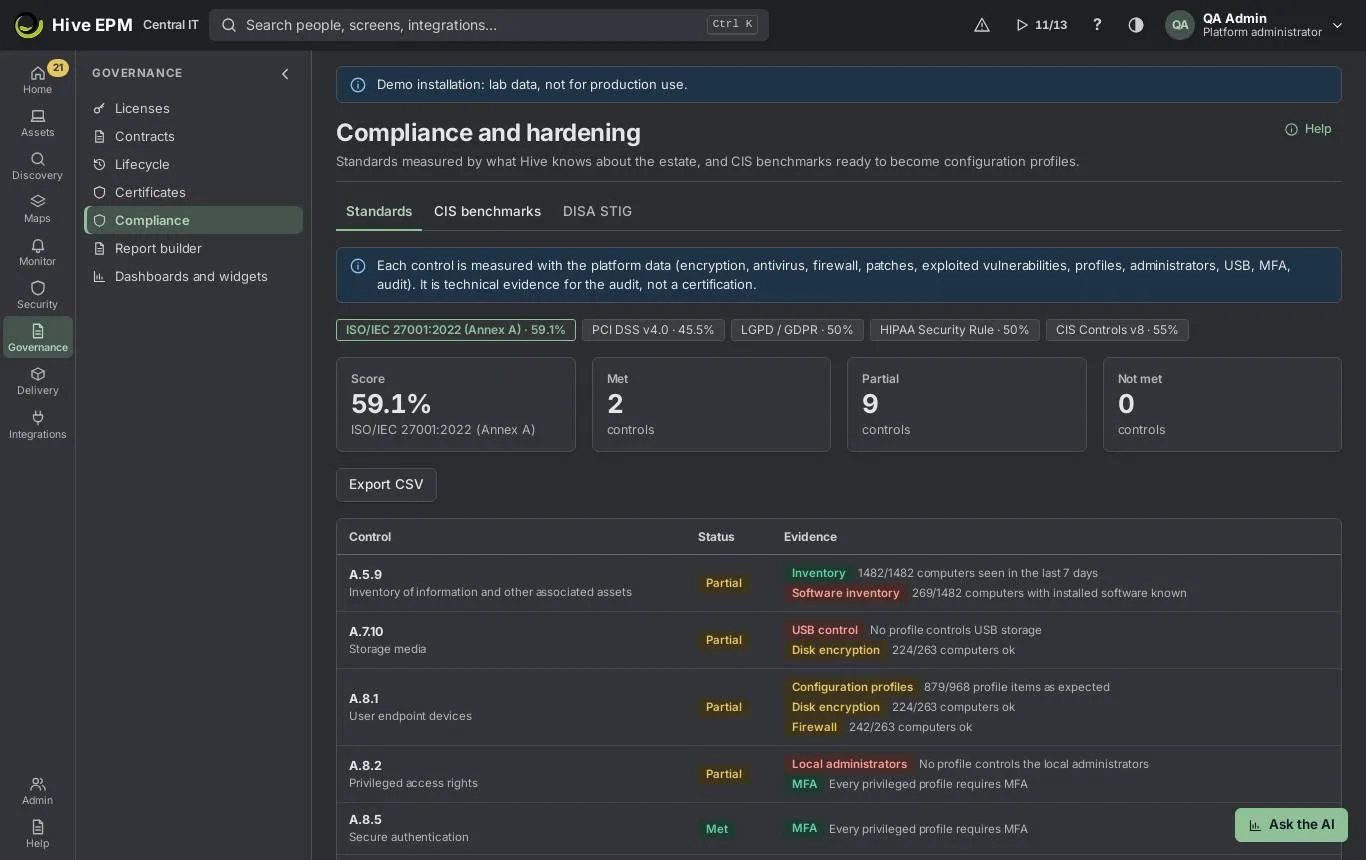1366x860 pixels.
Task: Toggle the light/dark theme
Action: tap(1136, 25)
